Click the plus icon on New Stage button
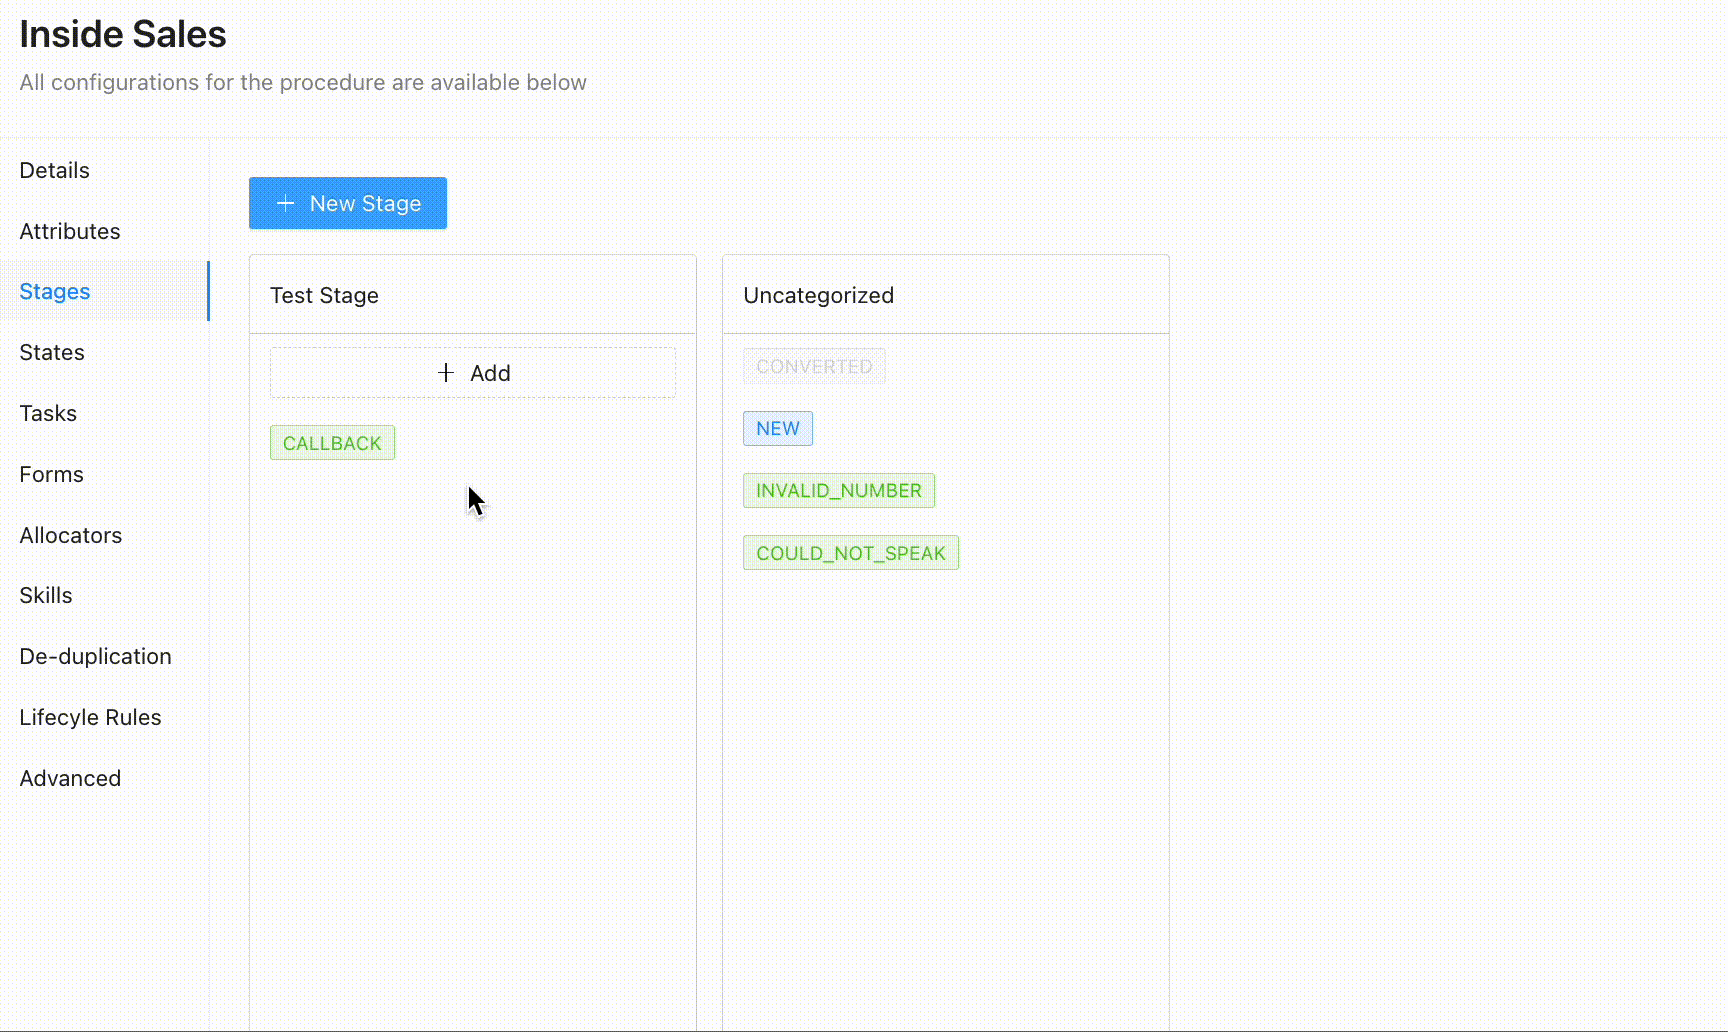 tap(286, 203)
